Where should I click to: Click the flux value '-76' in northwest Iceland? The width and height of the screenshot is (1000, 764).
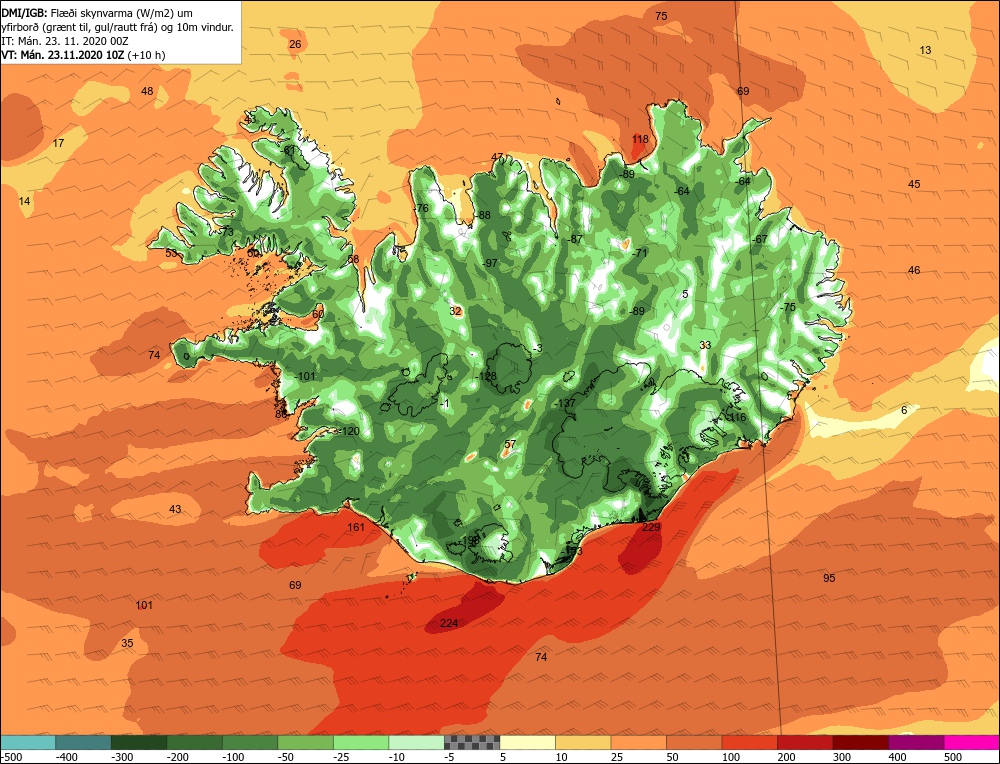coord(421,209)
